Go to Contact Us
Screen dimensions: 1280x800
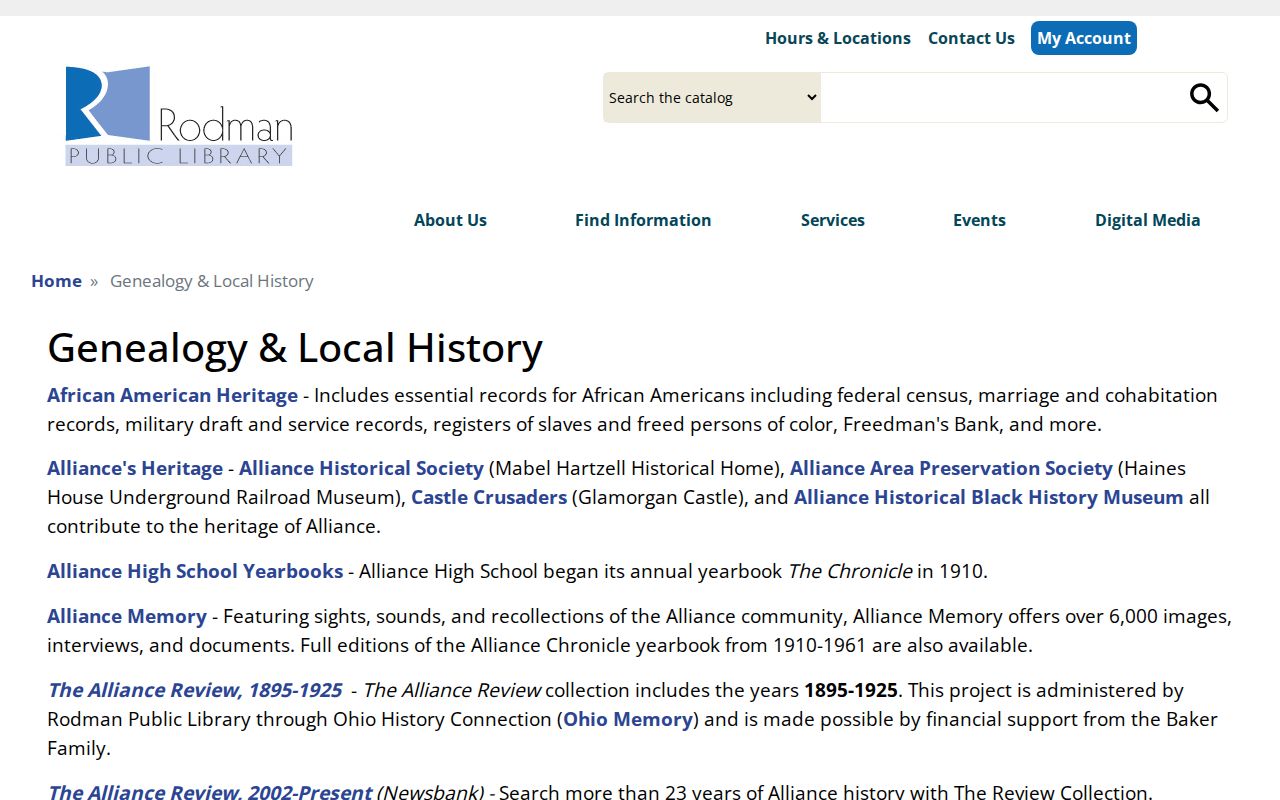pos(971,38)
